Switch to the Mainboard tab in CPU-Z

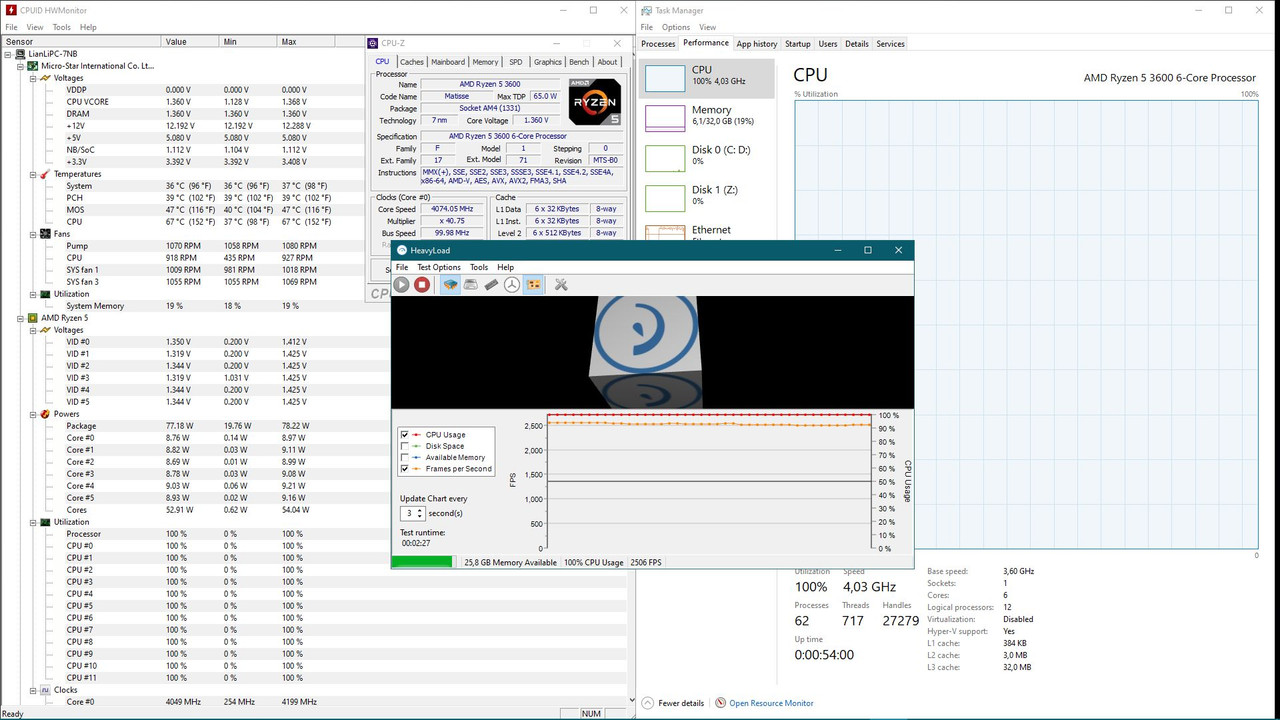point(448,62)
